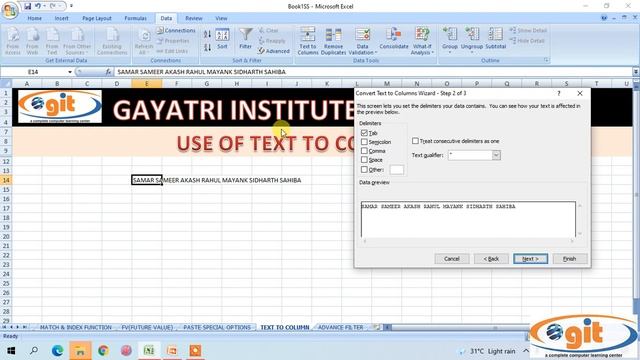
Task: Save workbook from Quick Access Toolbar
Action: [x=27, y=6]
